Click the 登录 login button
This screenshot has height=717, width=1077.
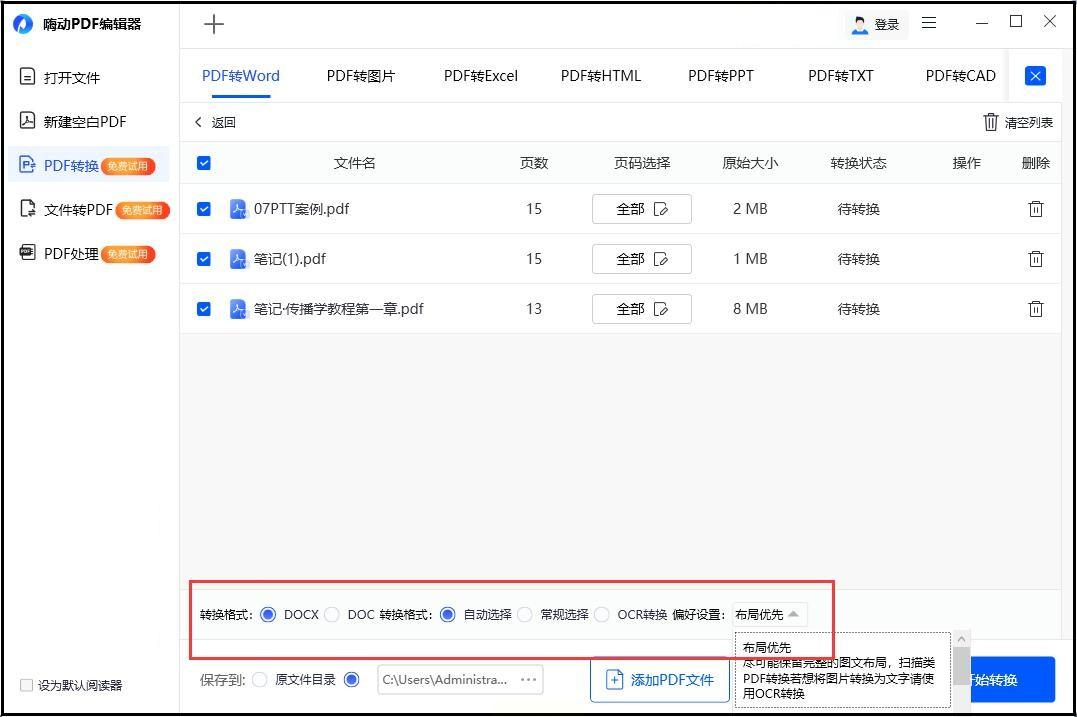[x=876, y=25]
